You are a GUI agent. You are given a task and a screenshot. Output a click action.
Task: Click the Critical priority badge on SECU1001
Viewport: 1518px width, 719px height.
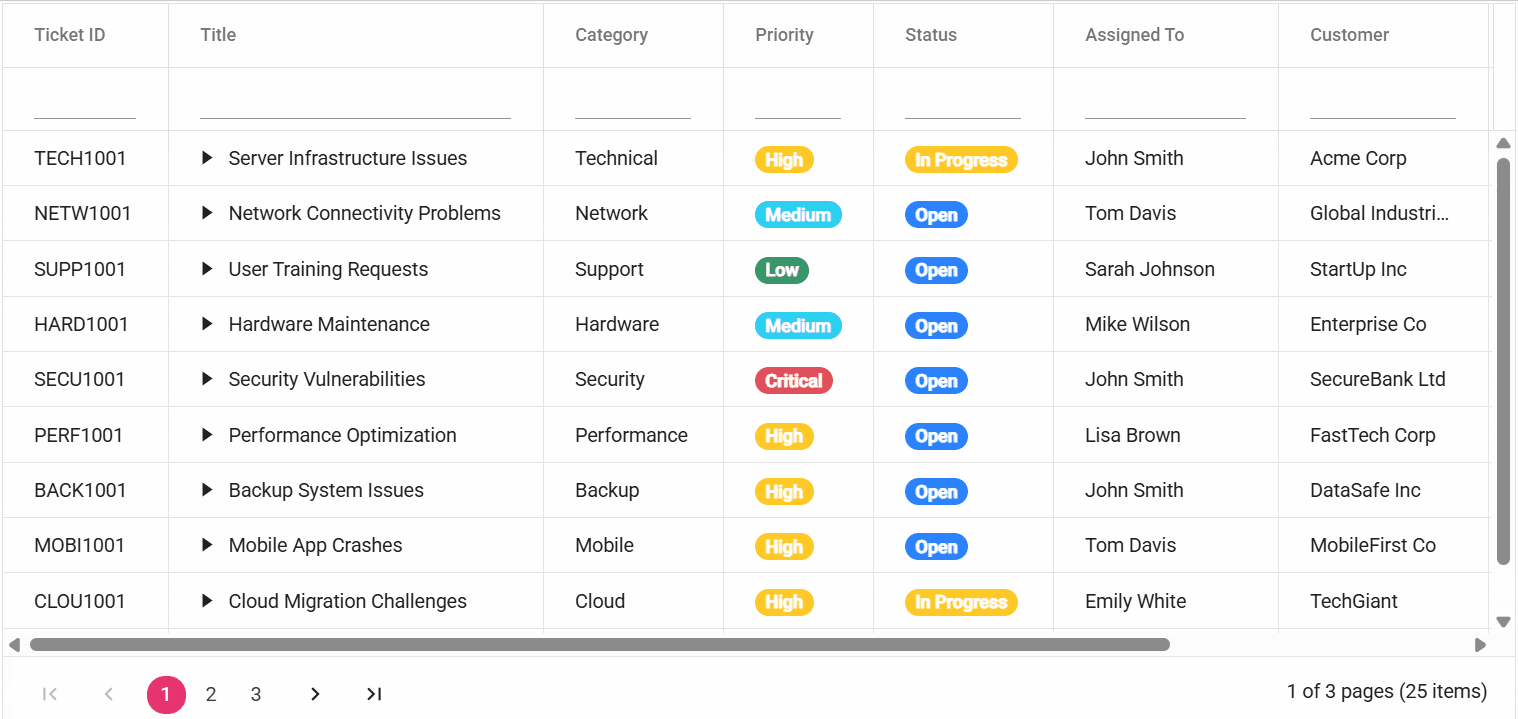click(x=793, y=380)
